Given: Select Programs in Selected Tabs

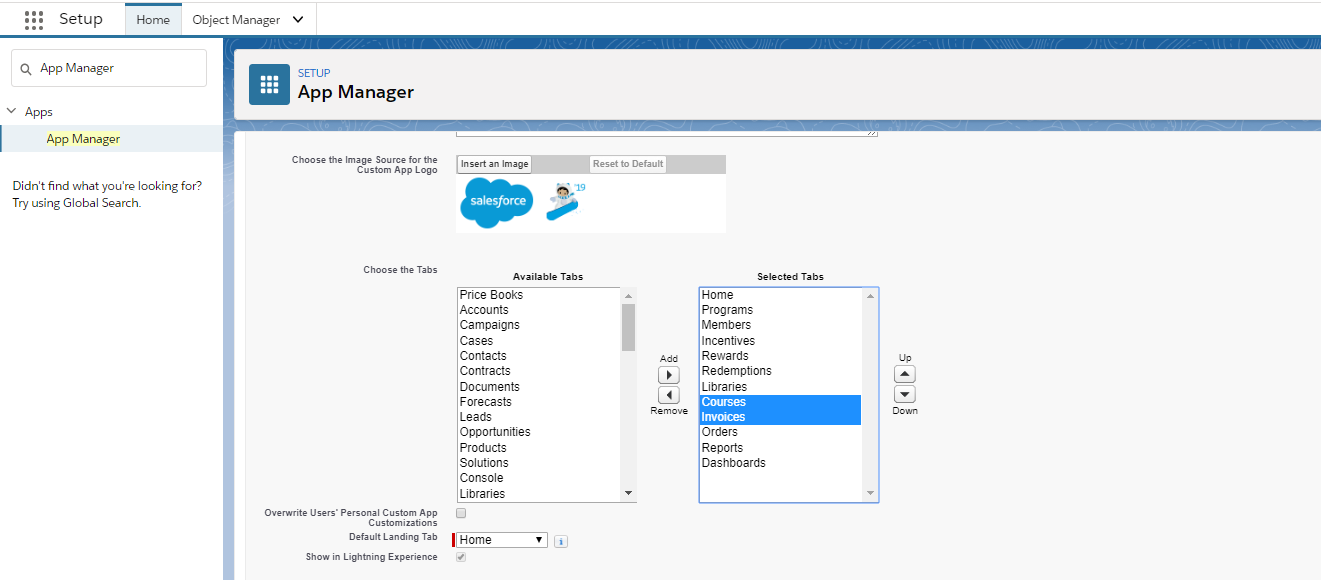Looking at the screenshot, I should (x=781, y=310).
